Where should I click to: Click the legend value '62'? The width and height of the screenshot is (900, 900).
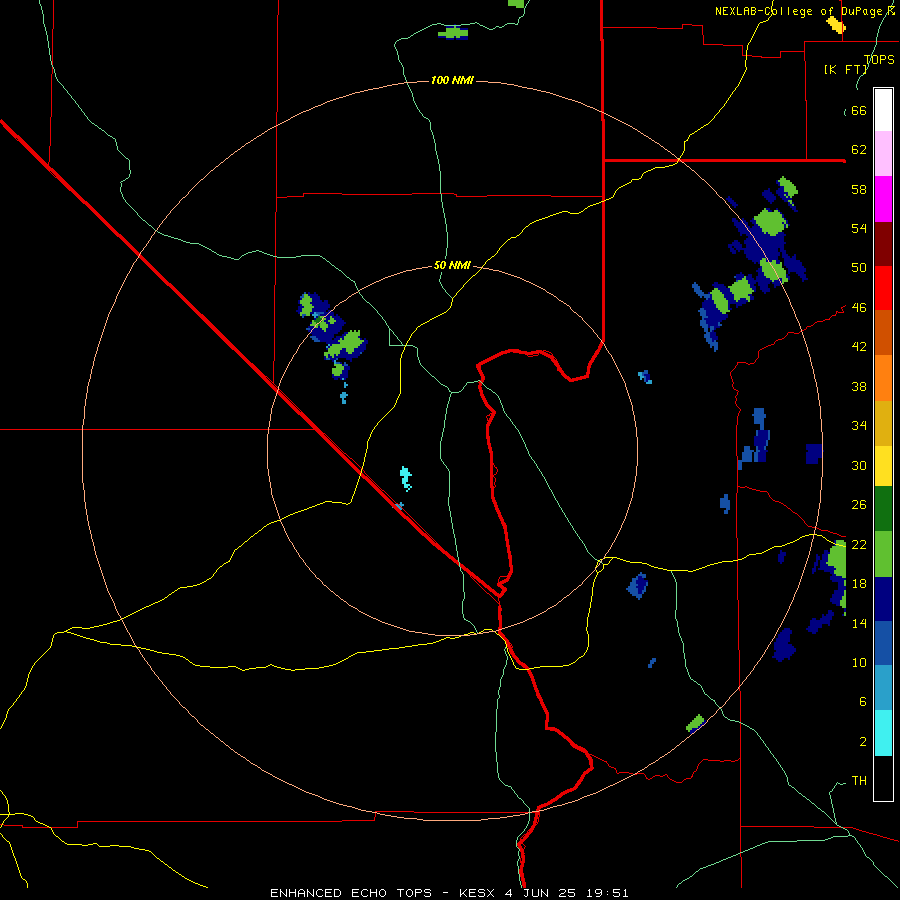pyautogui.click(x=859, y=150)
